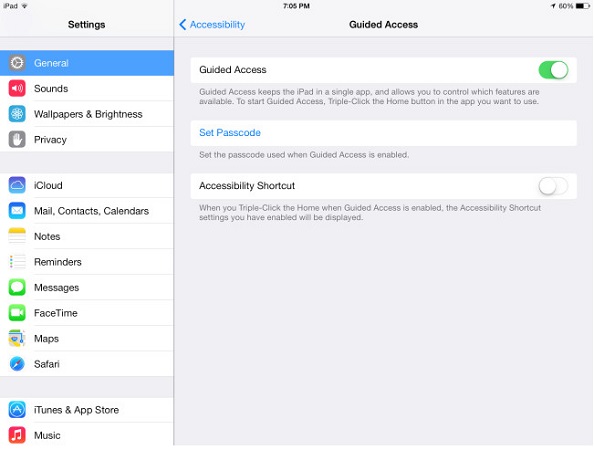The width and height of the screenshot is (594, 450).
Task: Tap the Set Passcode link
Action: [230, 133]
